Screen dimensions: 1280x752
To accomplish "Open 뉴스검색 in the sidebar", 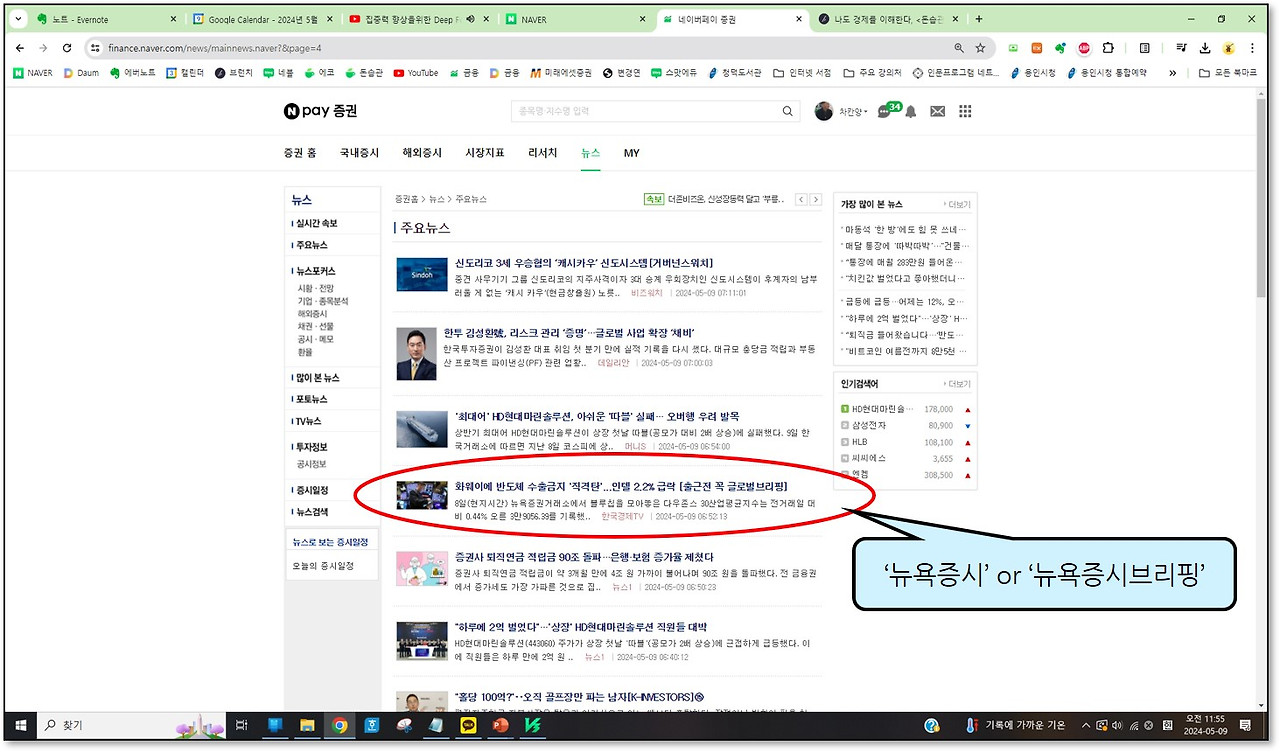I will [311, 512].
